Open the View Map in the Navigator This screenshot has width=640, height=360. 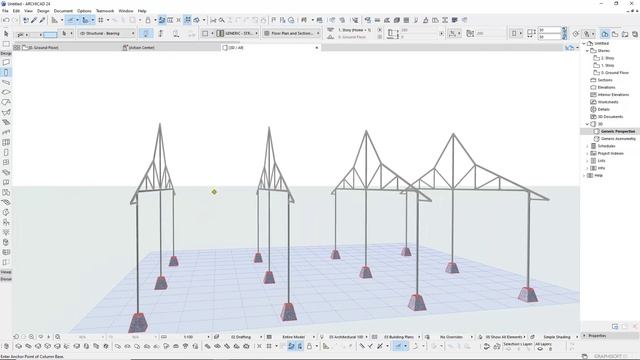click(x=615, y=34)
